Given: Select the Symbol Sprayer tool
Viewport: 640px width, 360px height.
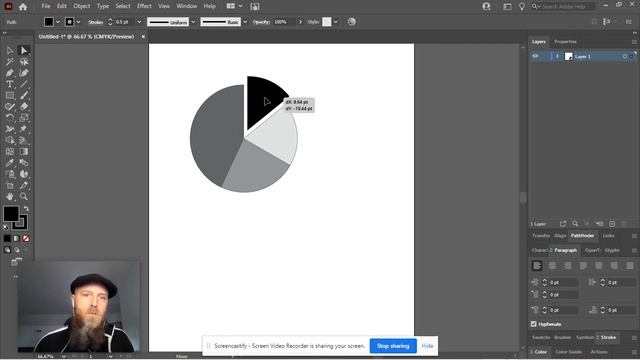Looking at the screenshot, I should coord(10,174).
